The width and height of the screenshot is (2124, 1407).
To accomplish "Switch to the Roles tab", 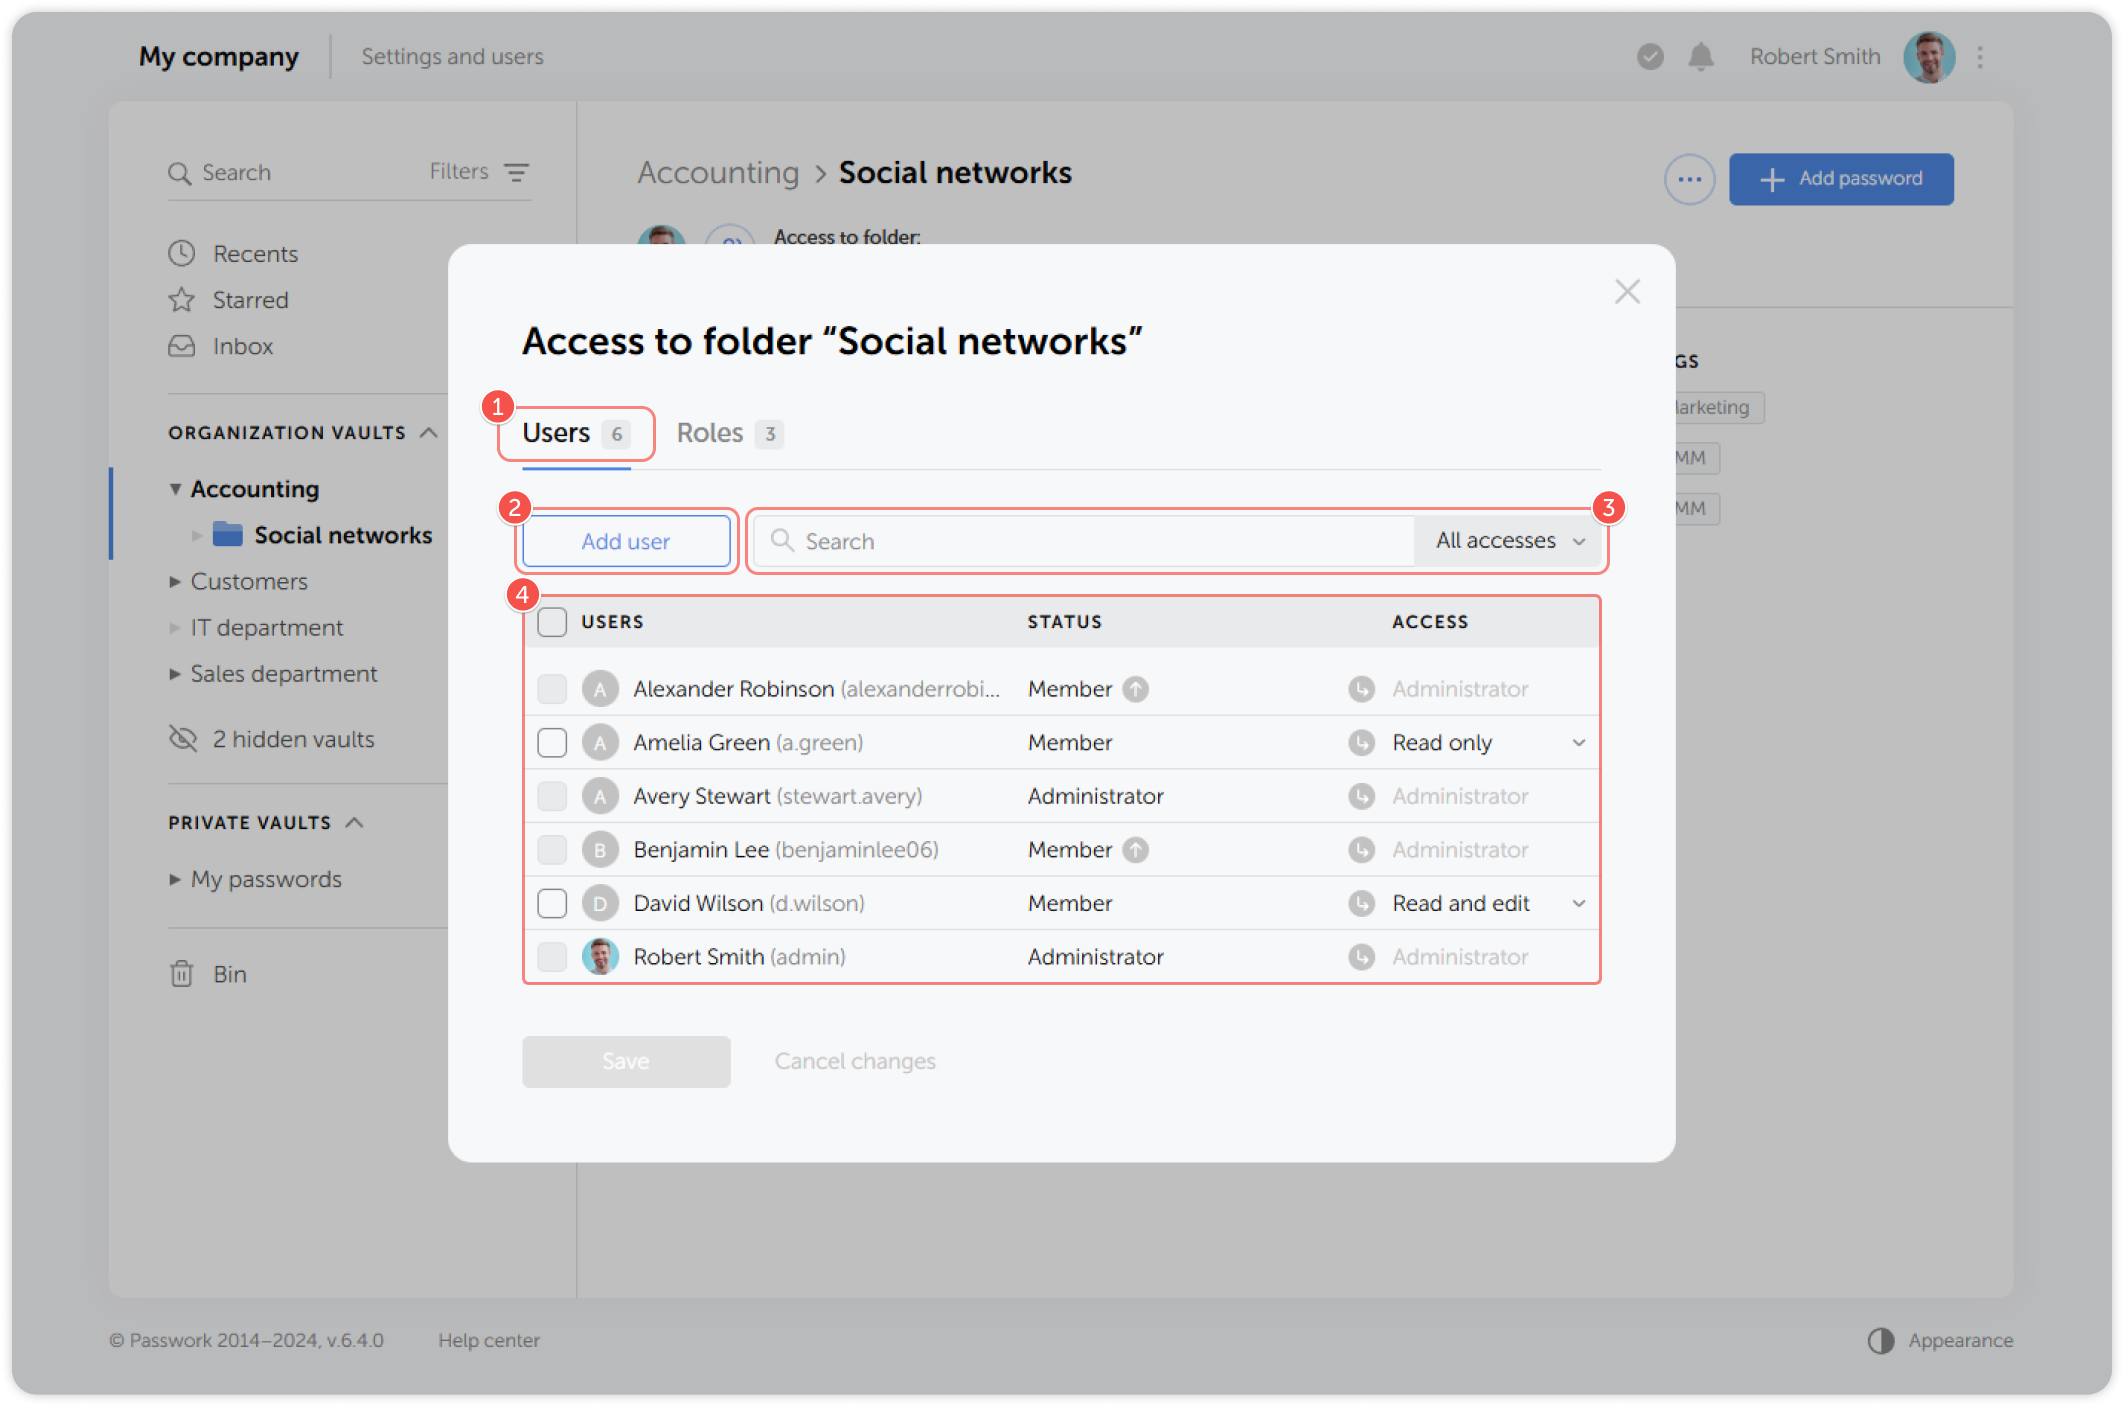I will 710,432.
